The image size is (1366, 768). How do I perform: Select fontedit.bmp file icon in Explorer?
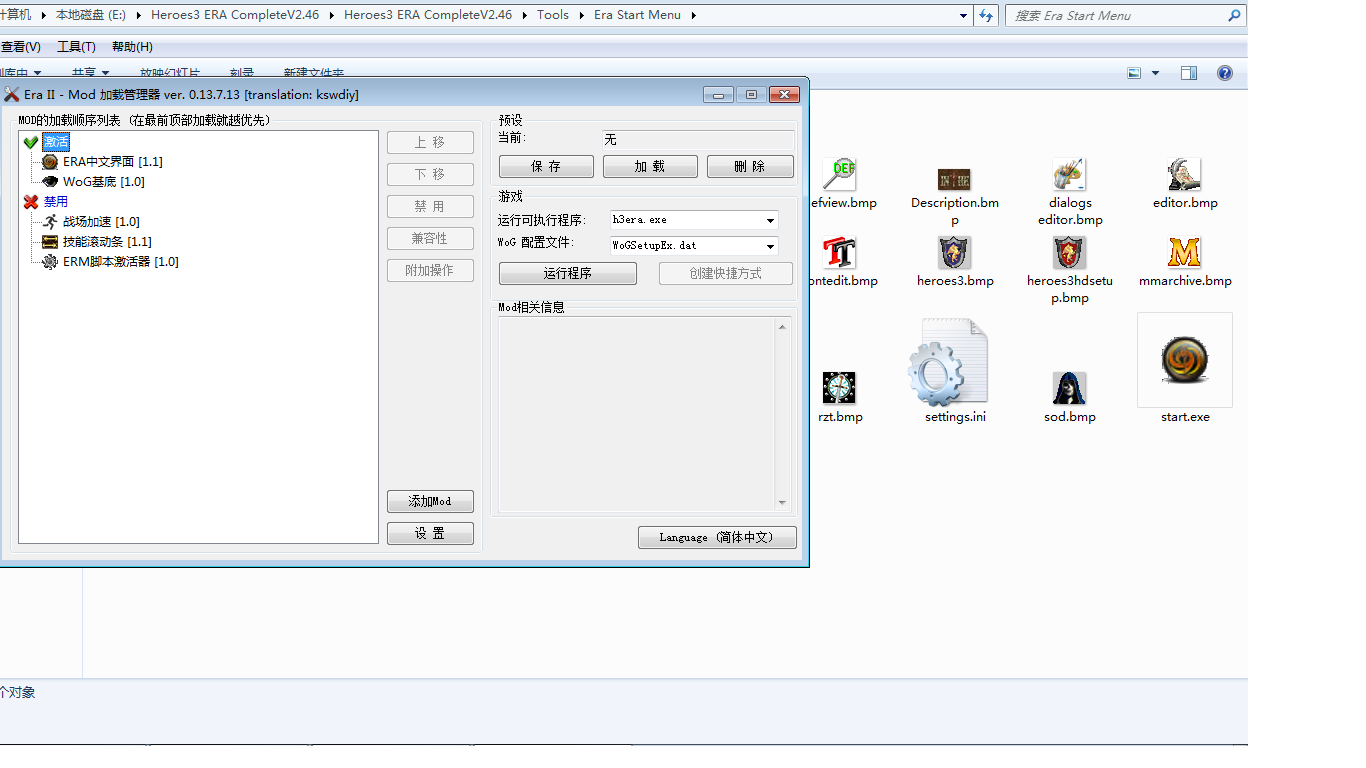coord(838,253)
